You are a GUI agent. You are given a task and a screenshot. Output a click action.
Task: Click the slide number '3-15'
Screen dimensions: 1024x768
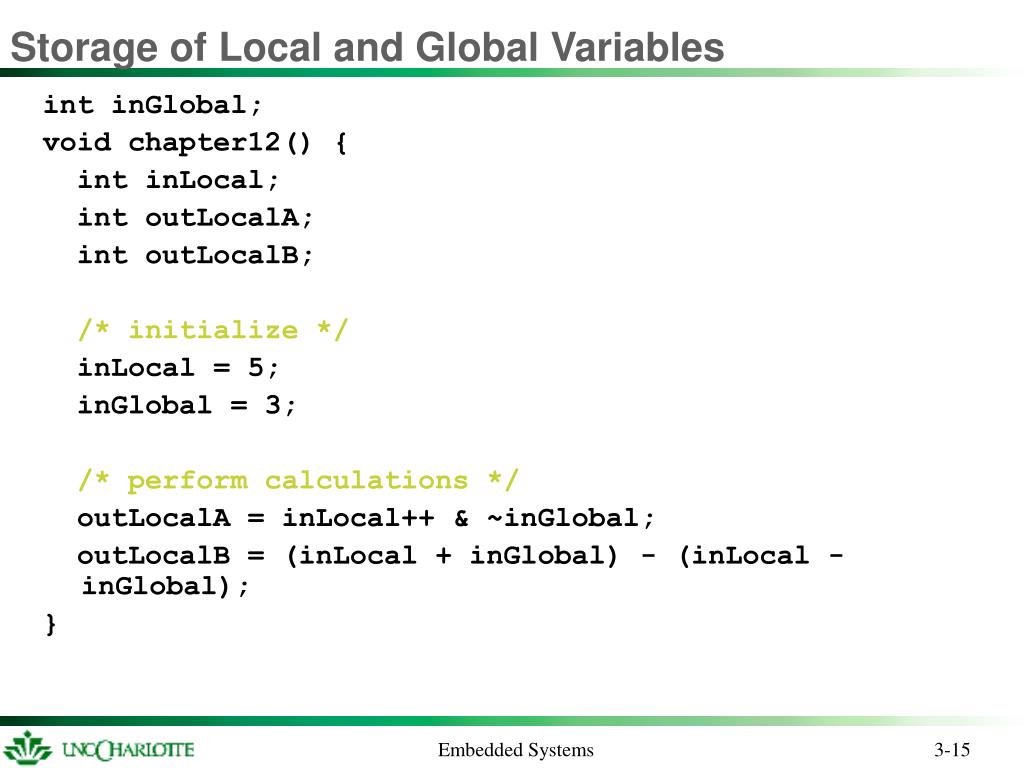pos(952,750)
